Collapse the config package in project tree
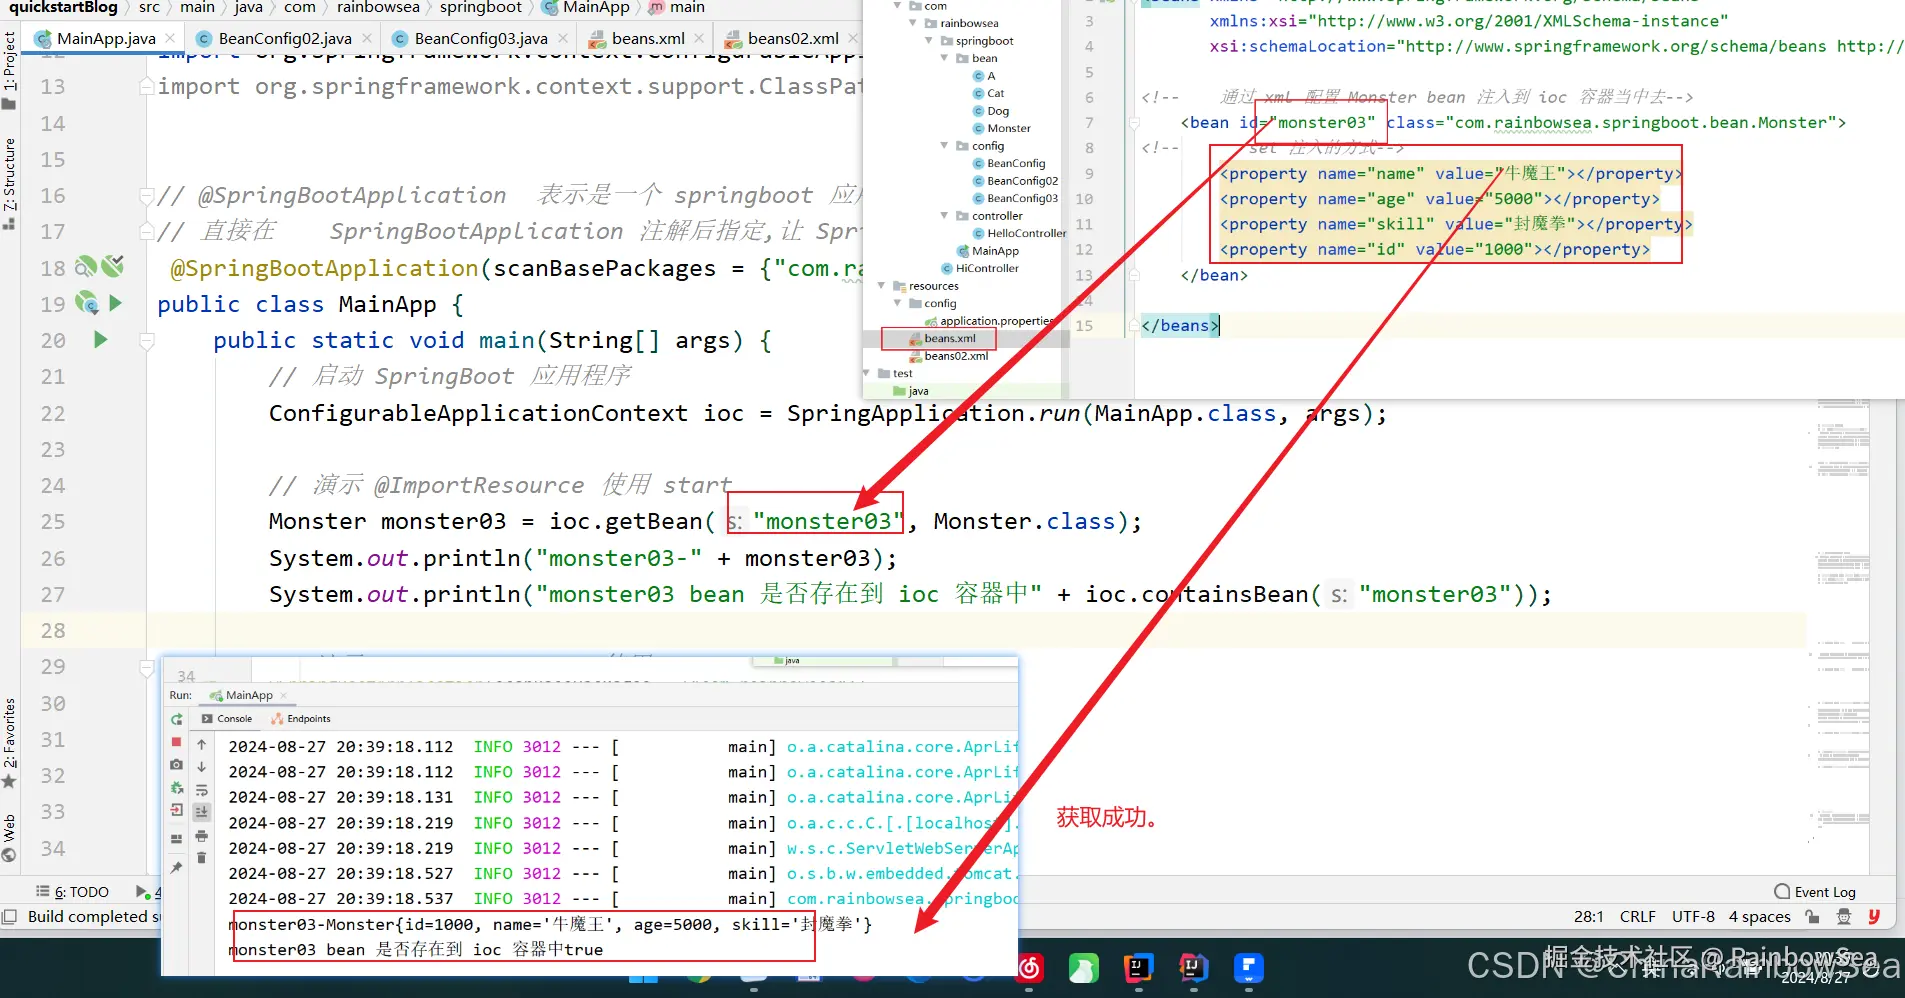Screen dimensions: 1905x998 pos(945,146)
